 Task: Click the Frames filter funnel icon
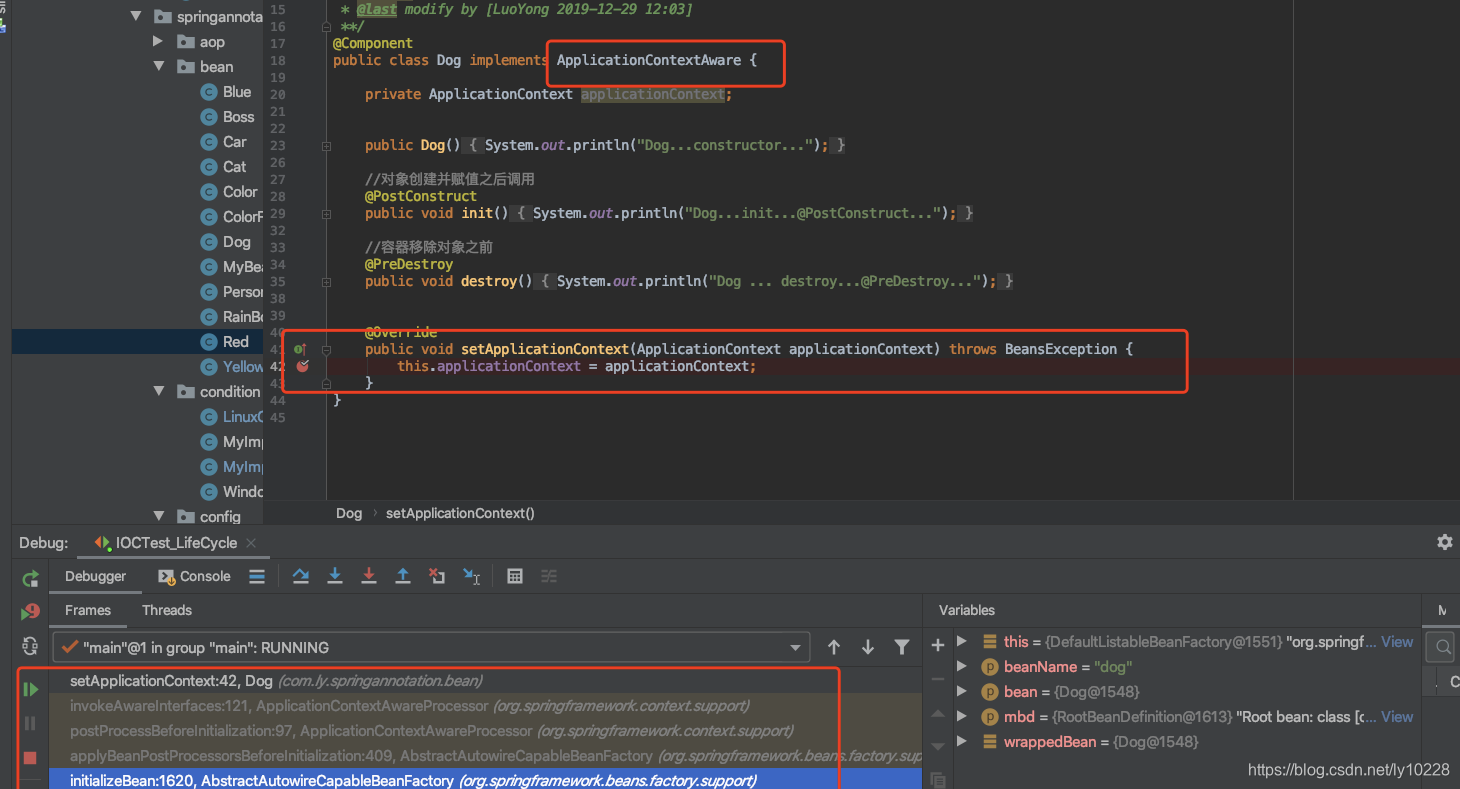pyautogui.click(x=902, y=647)
